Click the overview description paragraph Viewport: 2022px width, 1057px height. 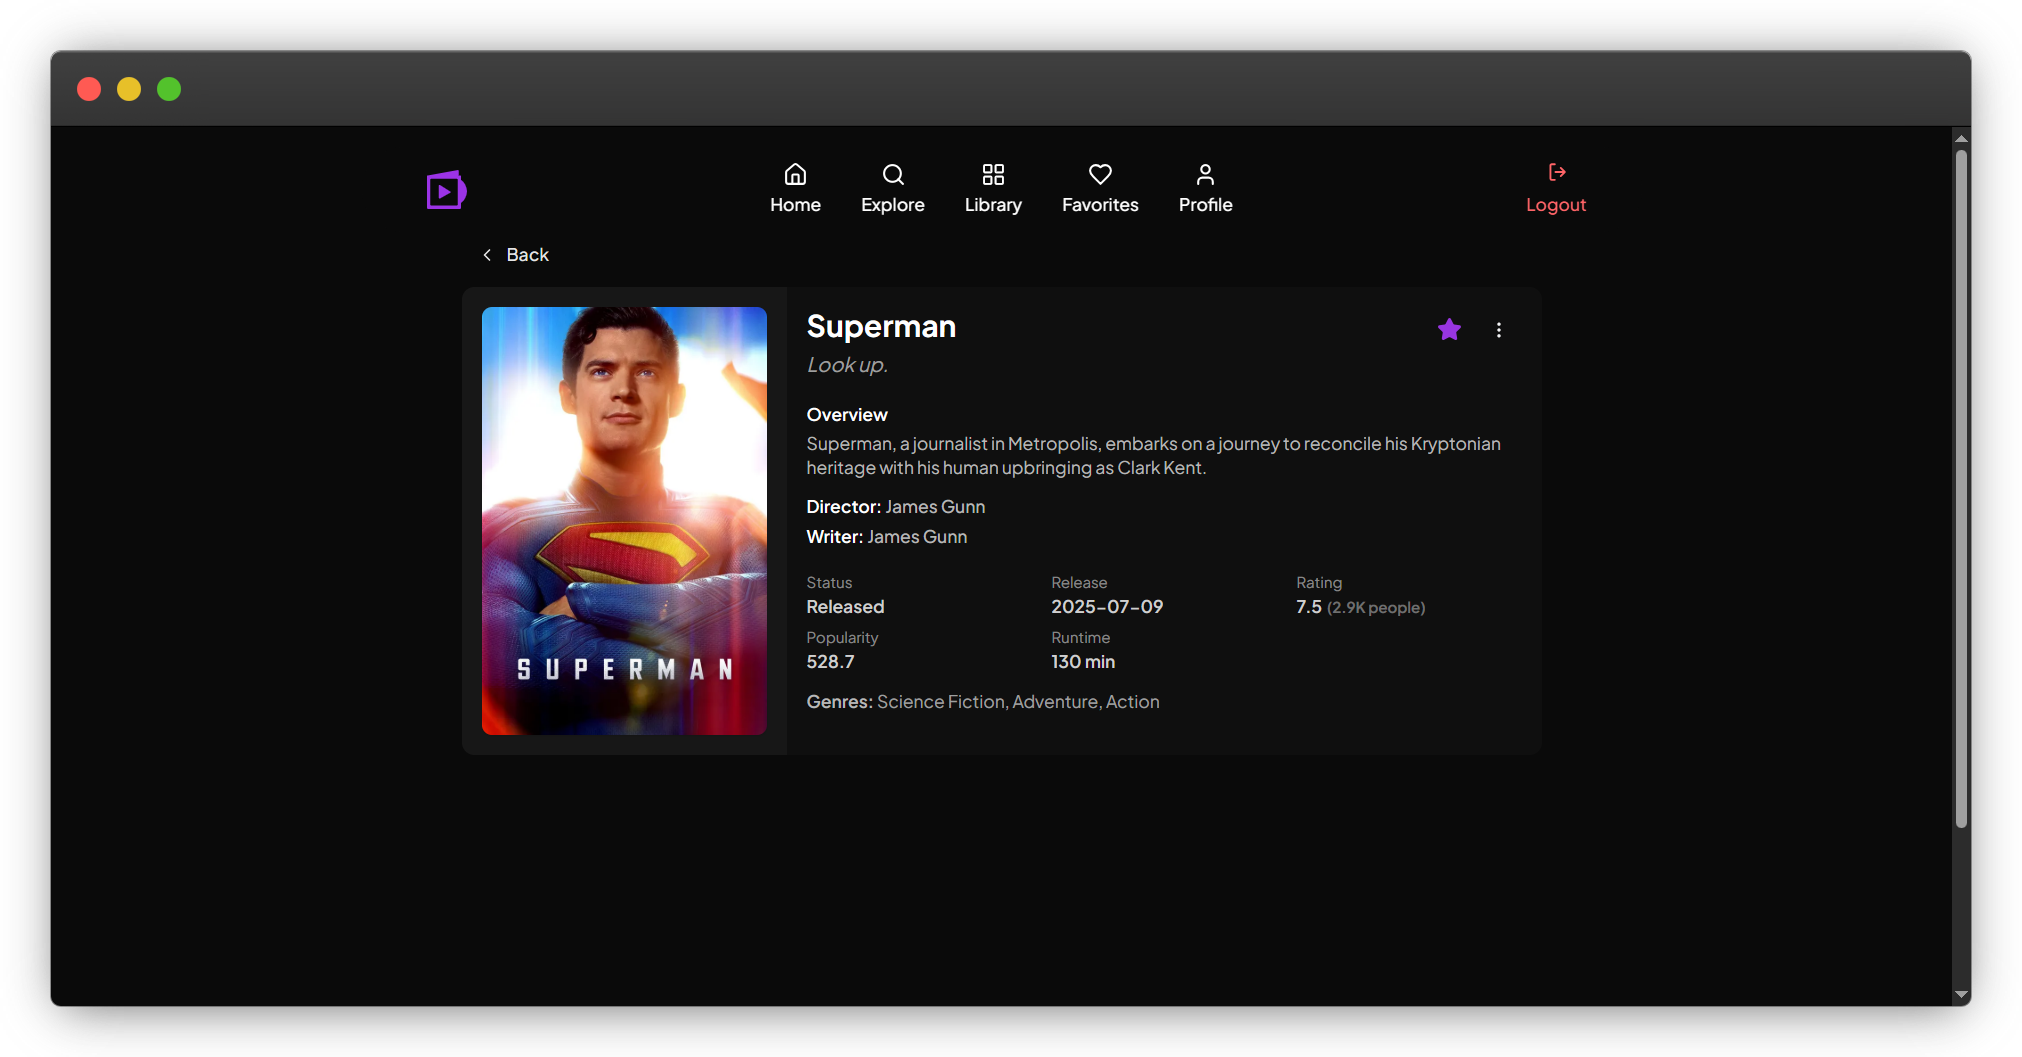[1154, 456]
